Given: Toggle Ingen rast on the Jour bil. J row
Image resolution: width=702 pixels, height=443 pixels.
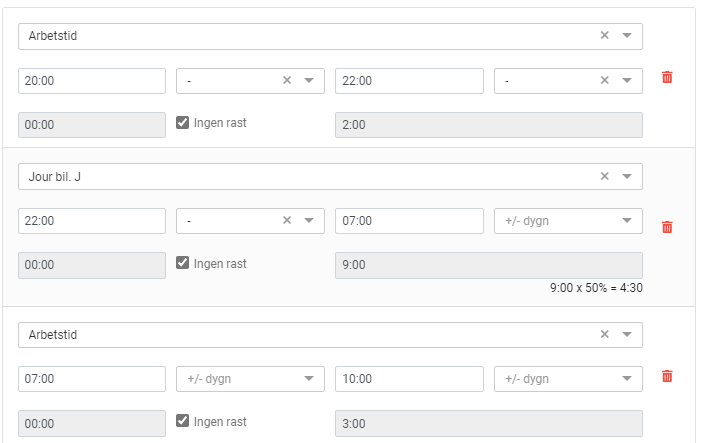Looking at the screenshot, I should click(x=183, y=264).
